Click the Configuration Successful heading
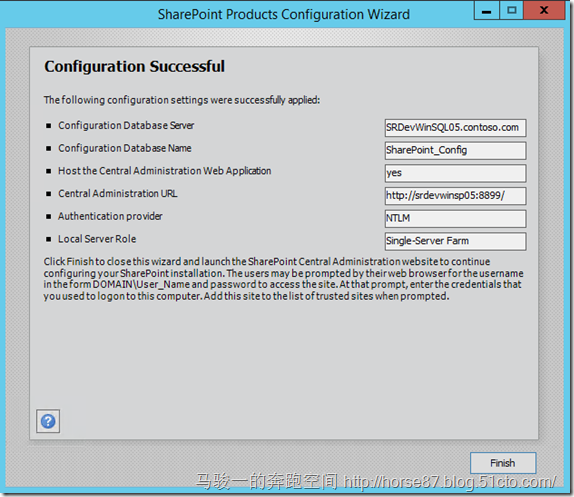The image size is (574, 497). pyautogui.click(x=134, y=67)
